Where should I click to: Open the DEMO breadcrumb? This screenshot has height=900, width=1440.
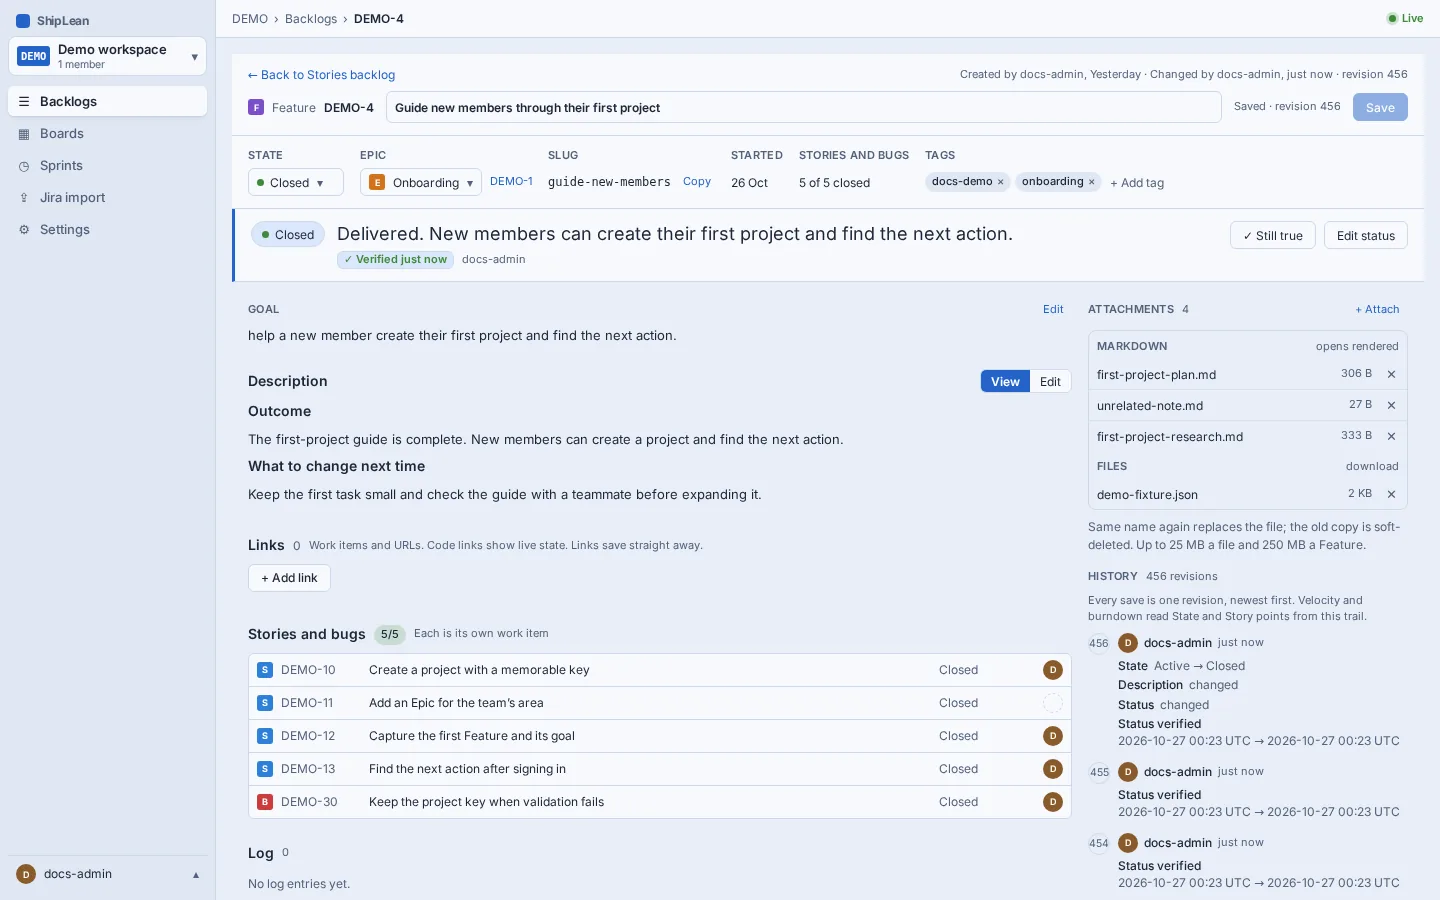tap(250, 19)
